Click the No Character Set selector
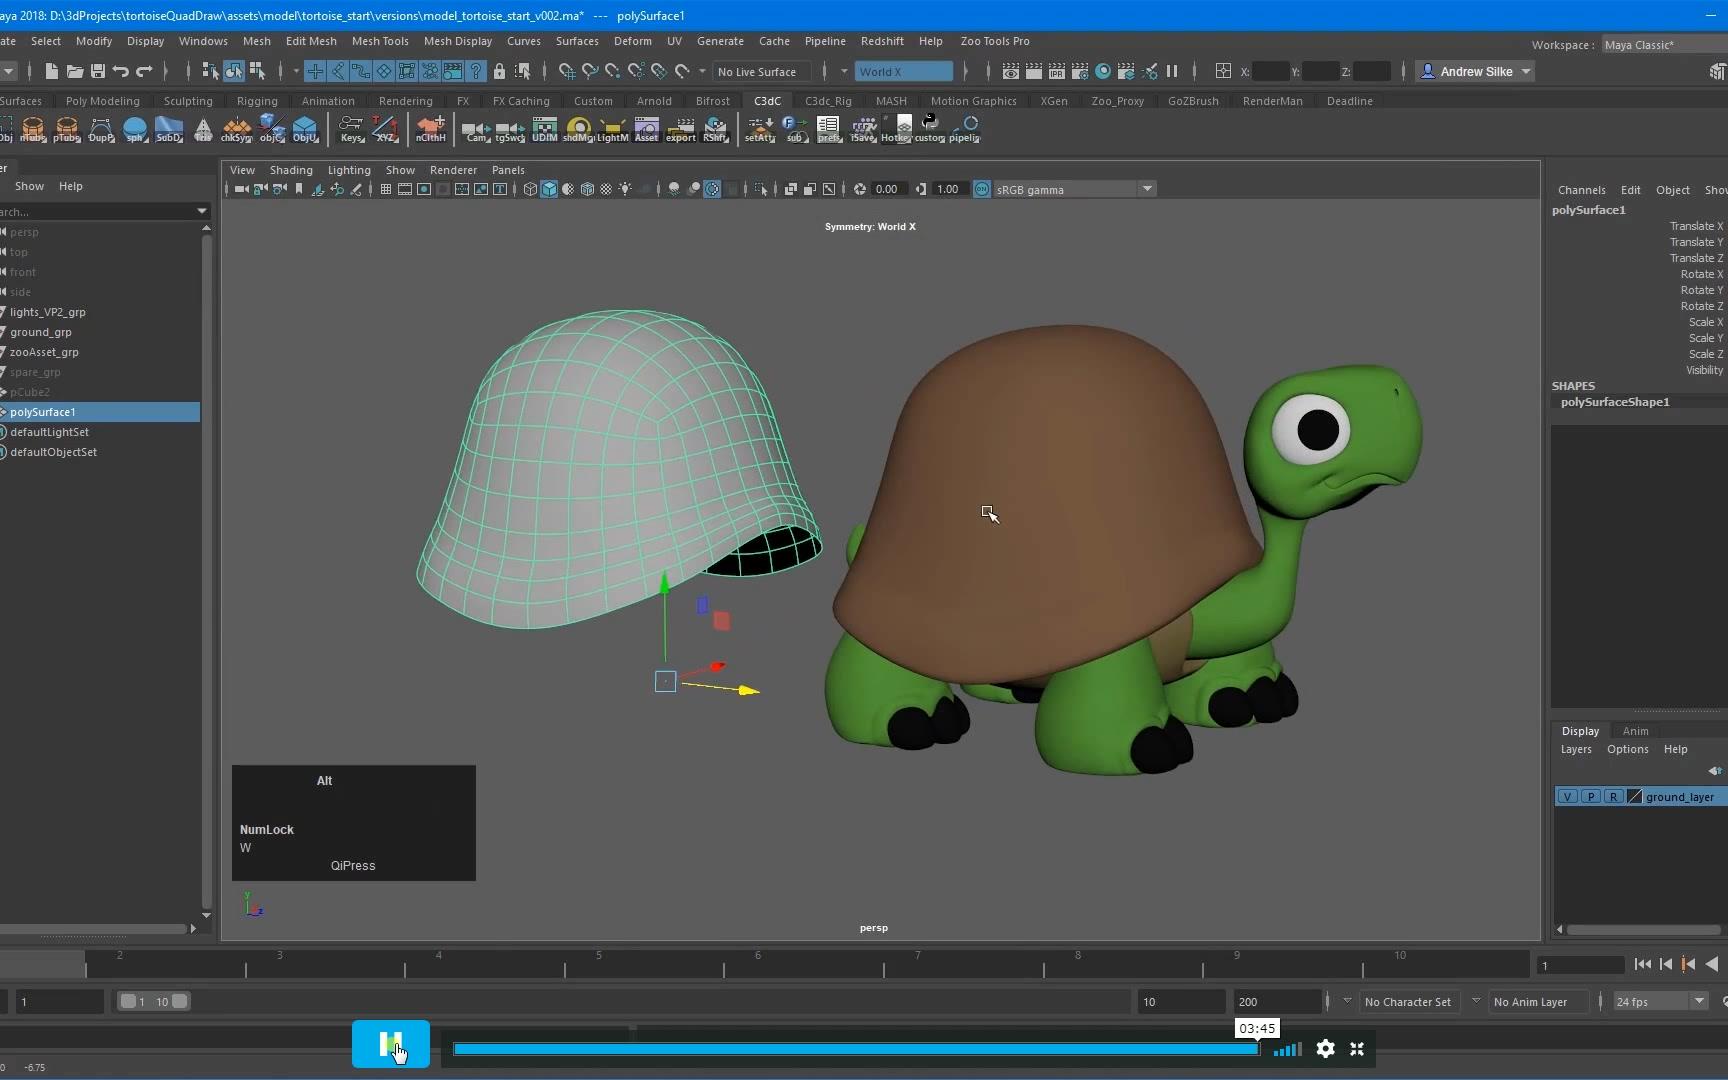The image size is (1728, 1080). click(x=1408, y=1001)
